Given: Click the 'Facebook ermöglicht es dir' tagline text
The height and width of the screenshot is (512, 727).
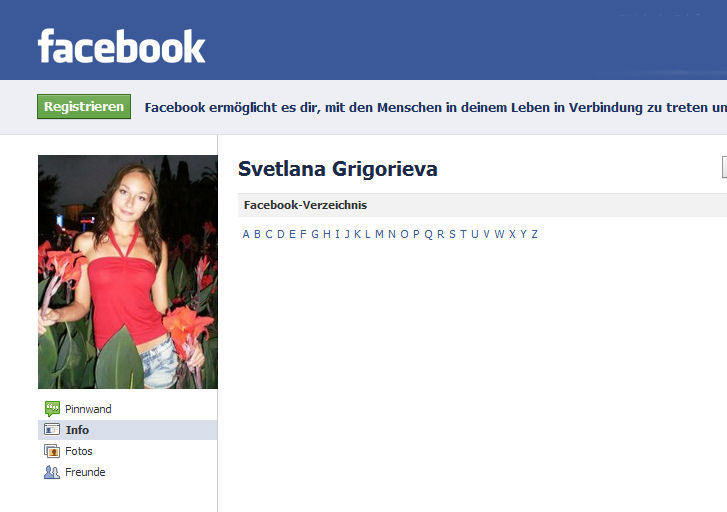Looking at the screenshot, I should click(435, 108).
